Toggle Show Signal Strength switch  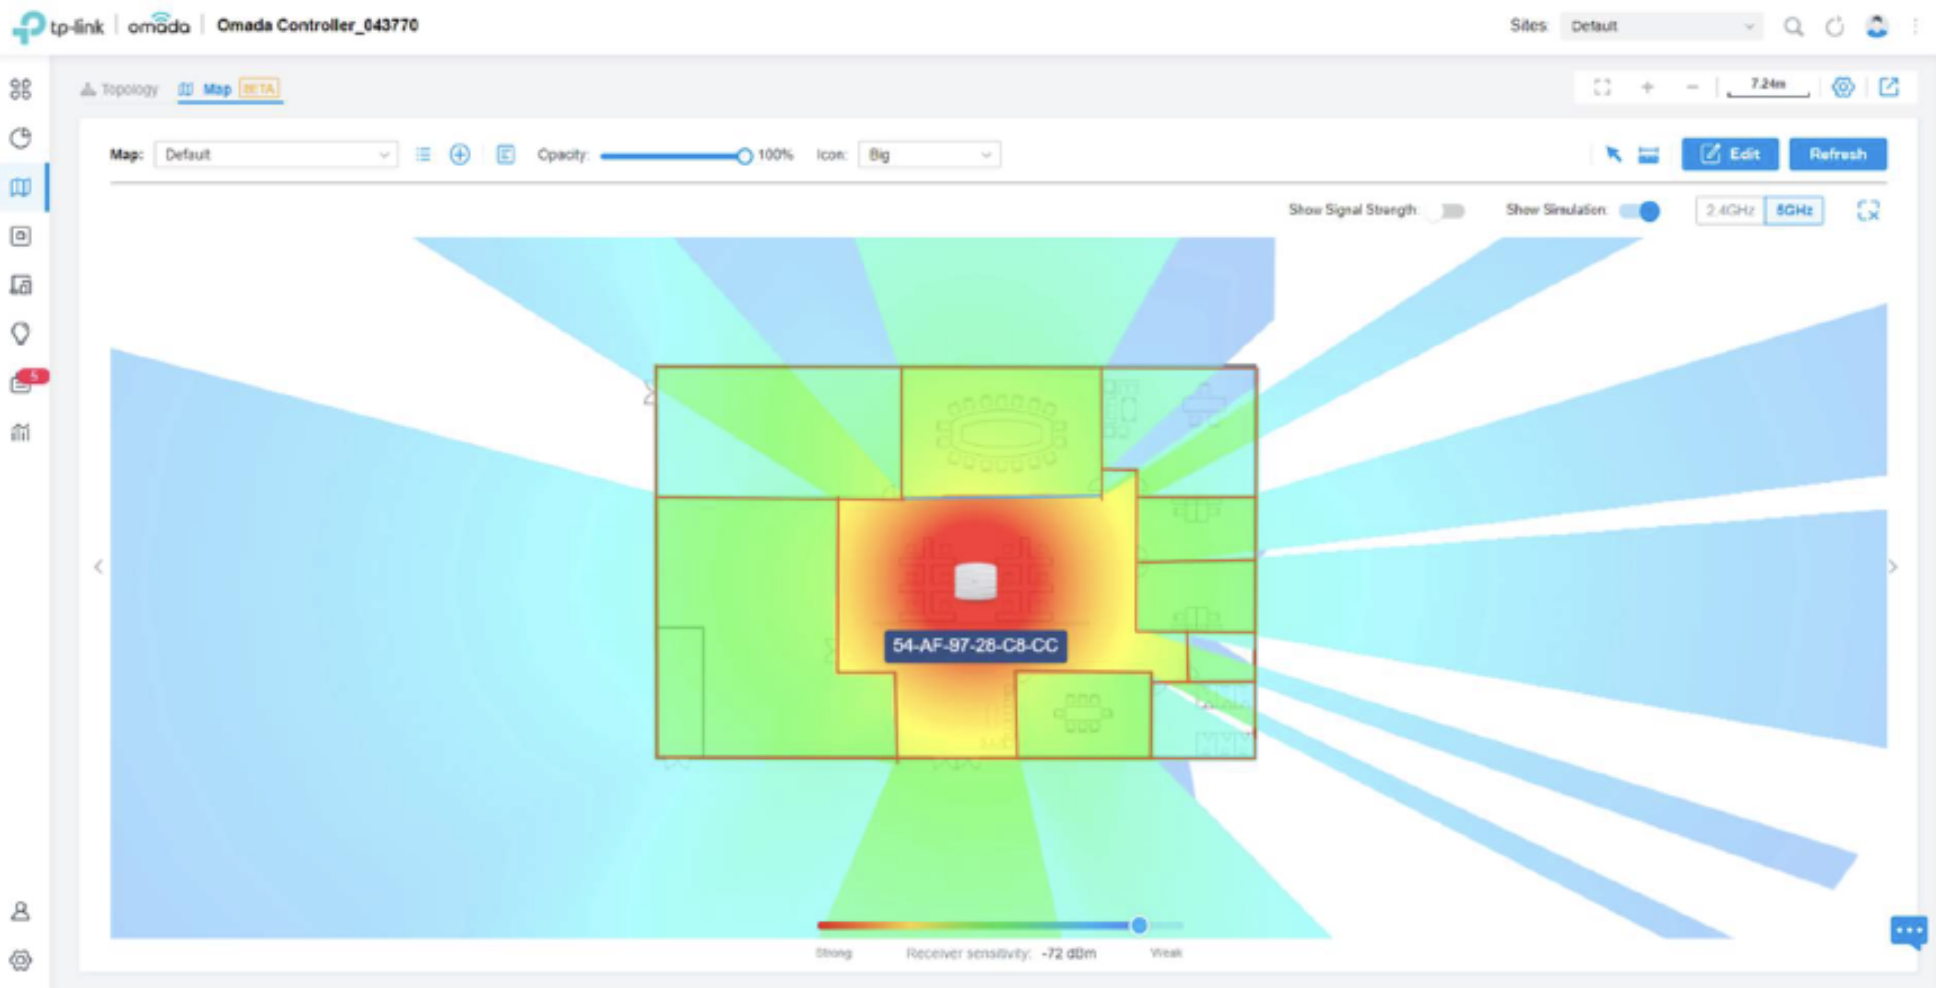pos(1446,211)
